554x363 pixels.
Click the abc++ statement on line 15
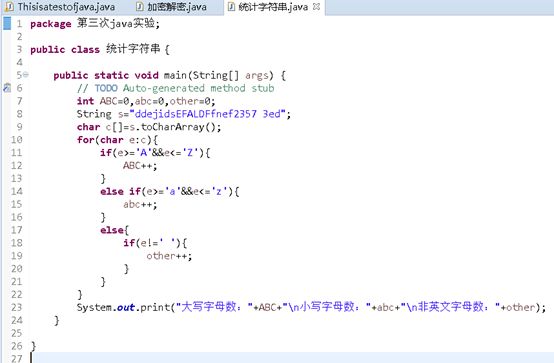pos(140,204)
